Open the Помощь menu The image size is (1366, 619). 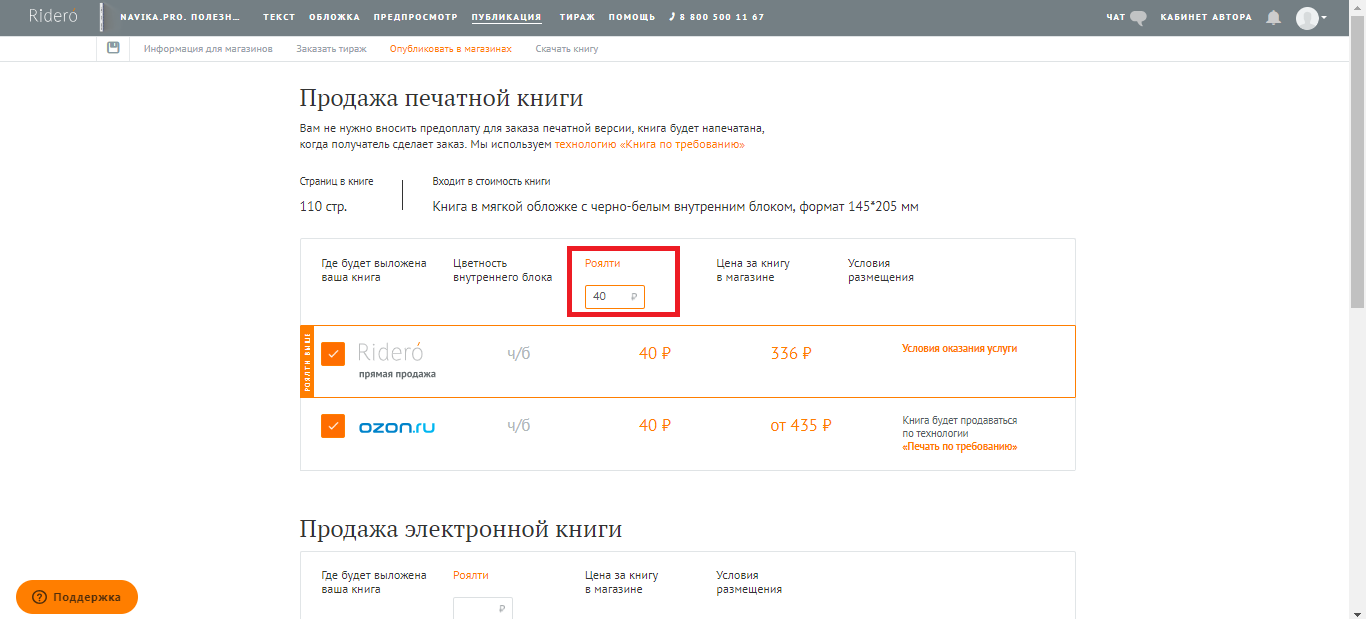pyautogui.click(x=632, y=17)
